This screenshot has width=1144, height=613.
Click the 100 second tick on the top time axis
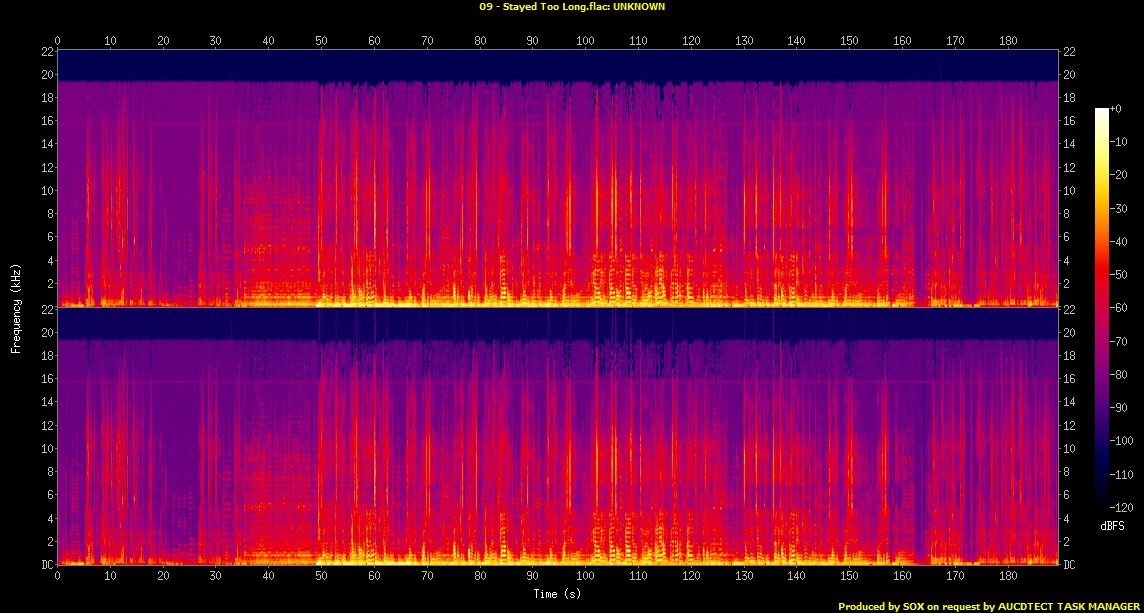585,41
